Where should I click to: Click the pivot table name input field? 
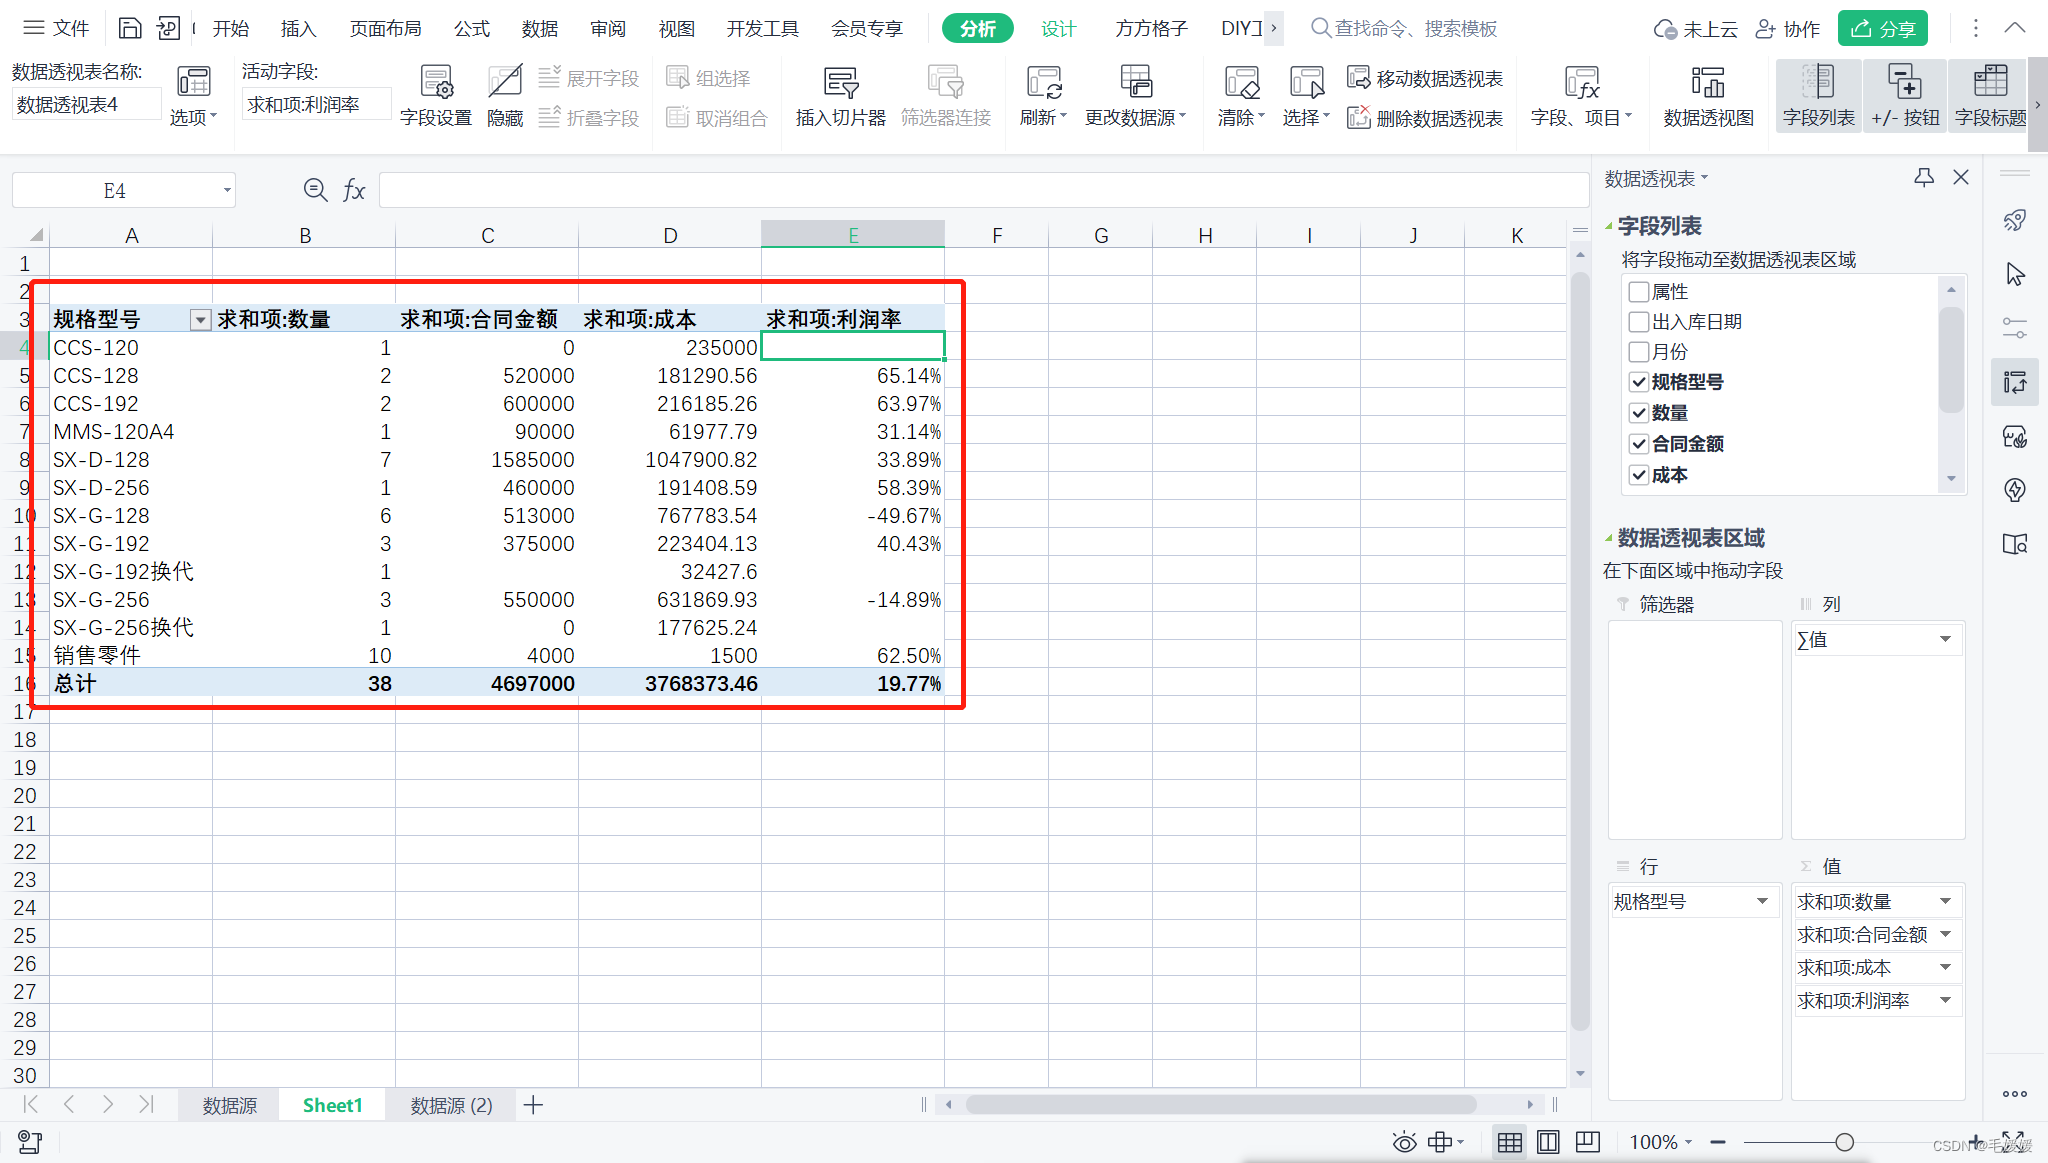click(86, 104)
